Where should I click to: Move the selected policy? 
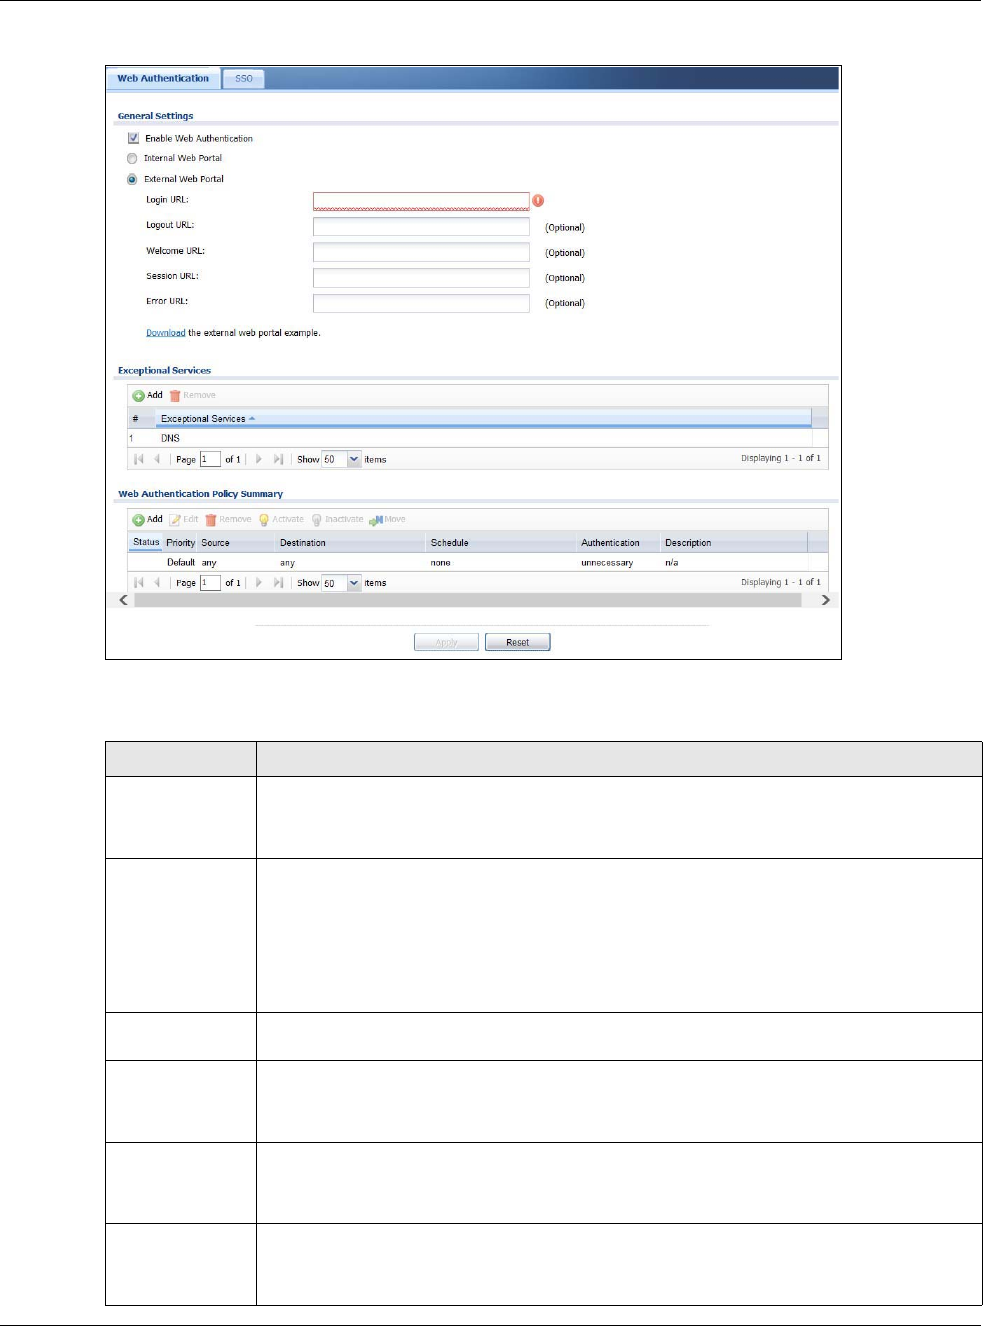click(388, 520)
